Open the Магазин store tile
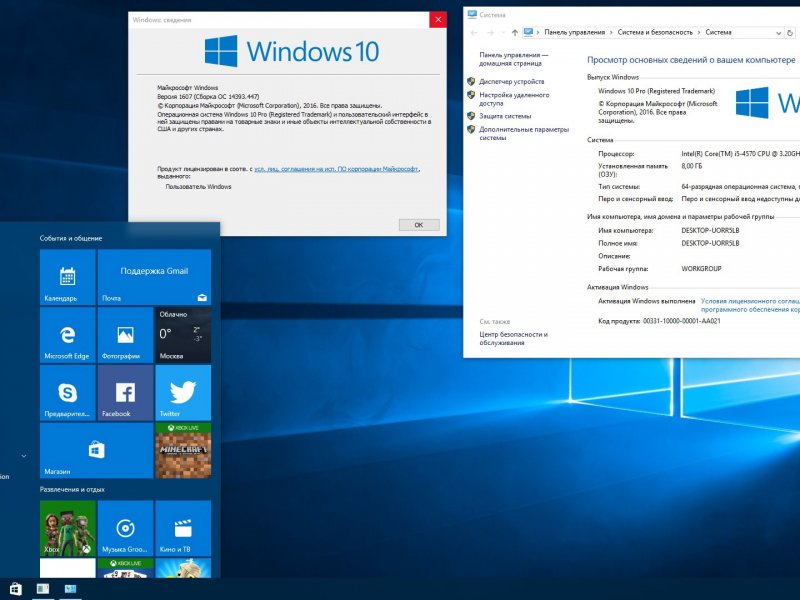The width and height of the screenshot is (800, 600). pos(96,451)
